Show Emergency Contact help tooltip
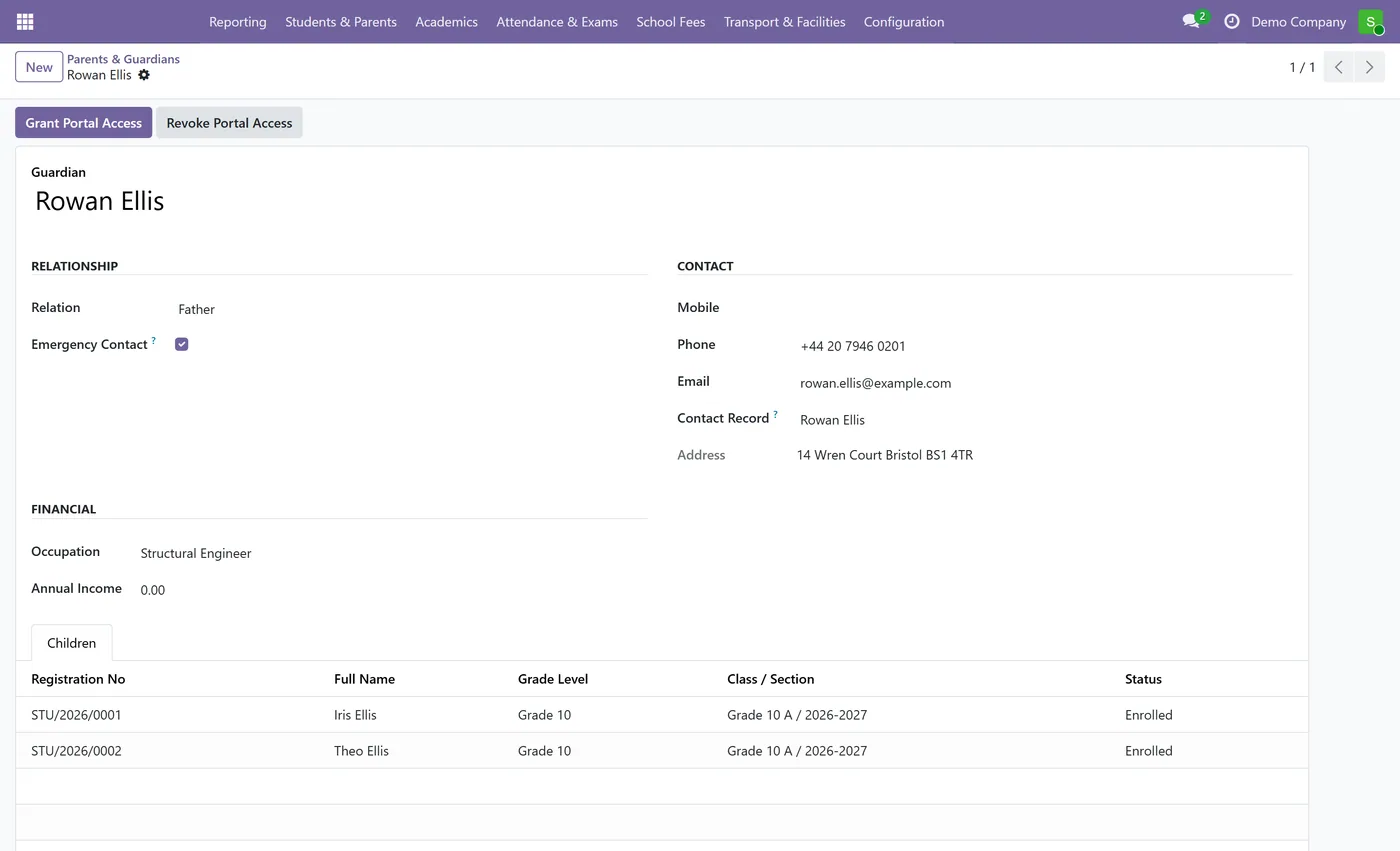 click(153, 341)
